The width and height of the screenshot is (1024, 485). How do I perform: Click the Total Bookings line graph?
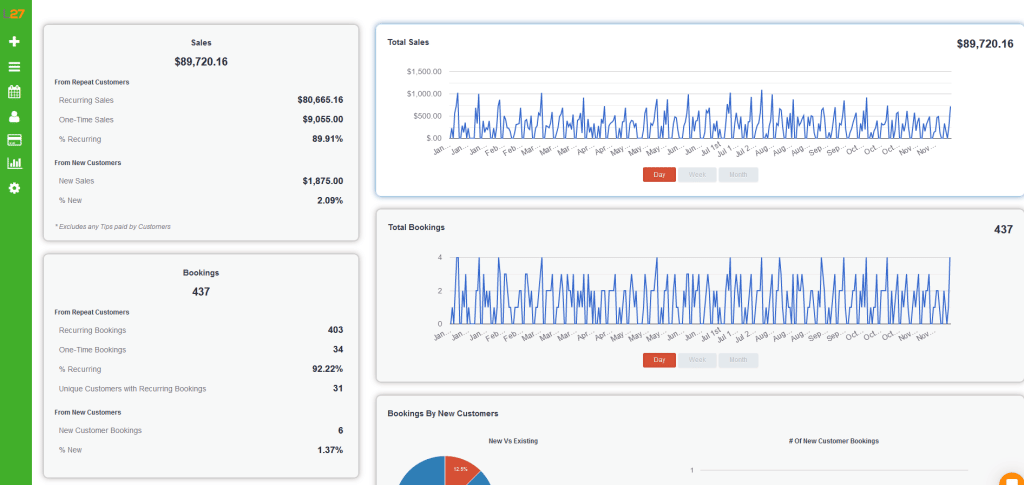pyautogui.click(x=699, y=290)
